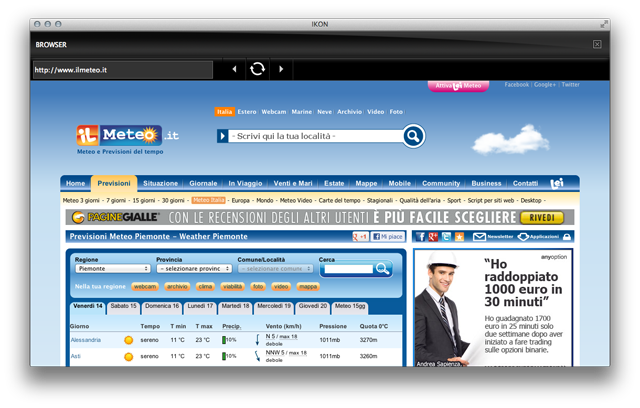Viewport: 640px width, 408px height.
Task: Open the Giornale navigation tab
Action: [203, 183]
